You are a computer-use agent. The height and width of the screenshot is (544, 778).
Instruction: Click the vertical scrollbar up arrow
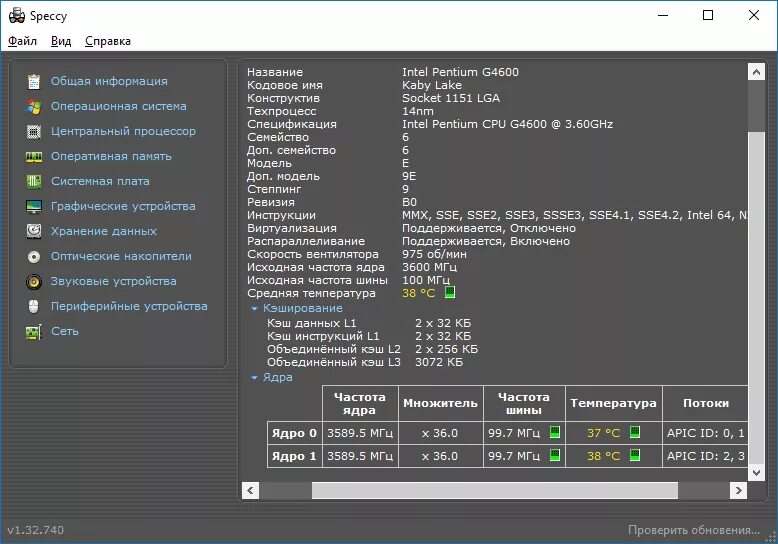(x=756, y=72)
